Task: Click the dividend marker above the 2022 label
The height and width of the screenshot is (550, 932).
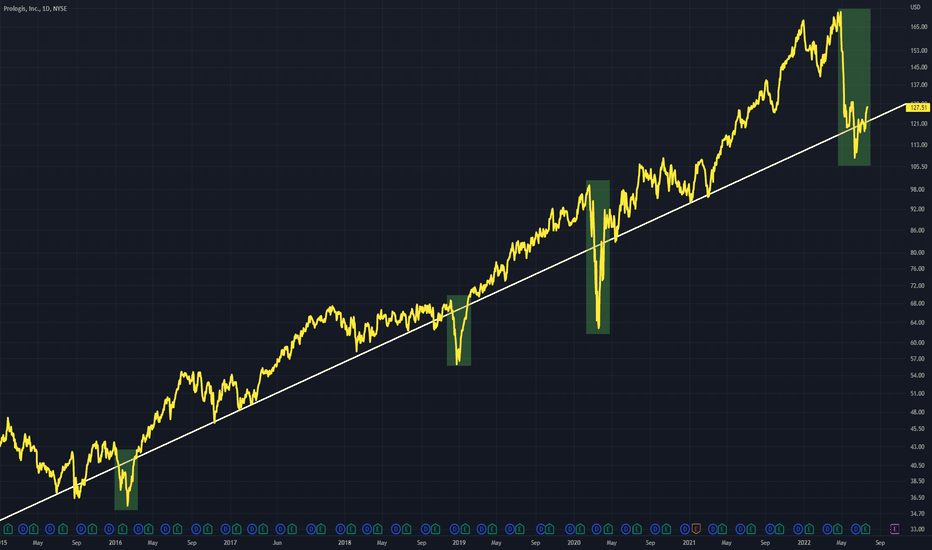Action: click(798, 529)
